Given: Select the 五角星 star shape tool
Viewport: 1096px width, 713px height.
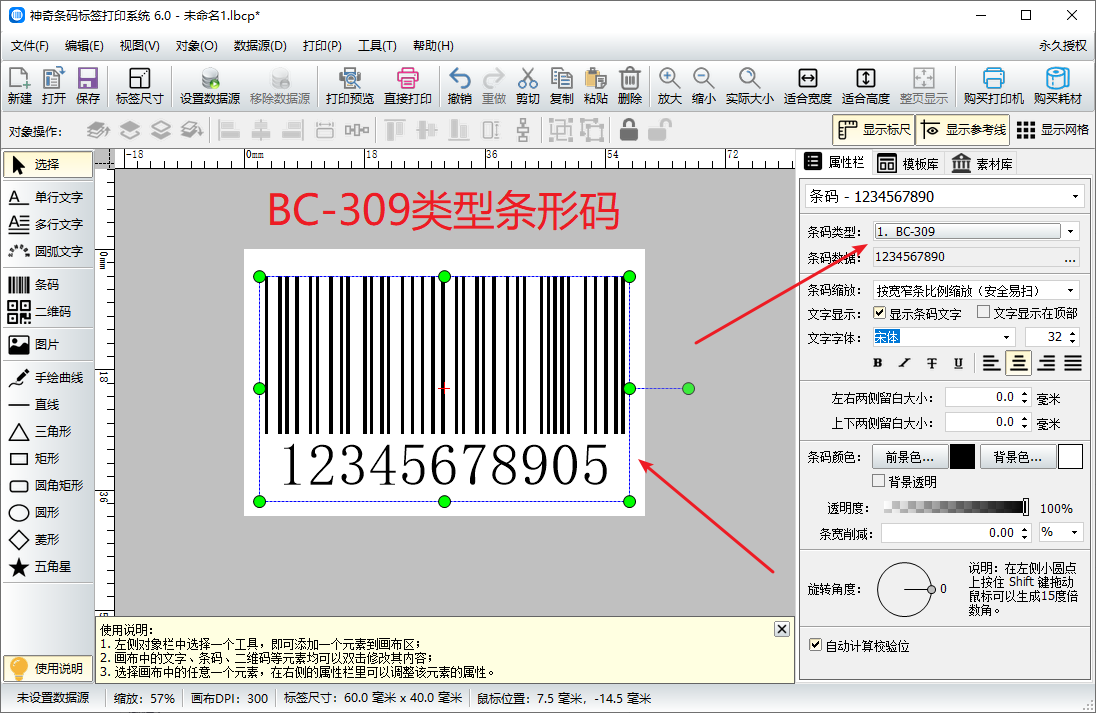Looking at the screenshot, I should tap(48, 567).
